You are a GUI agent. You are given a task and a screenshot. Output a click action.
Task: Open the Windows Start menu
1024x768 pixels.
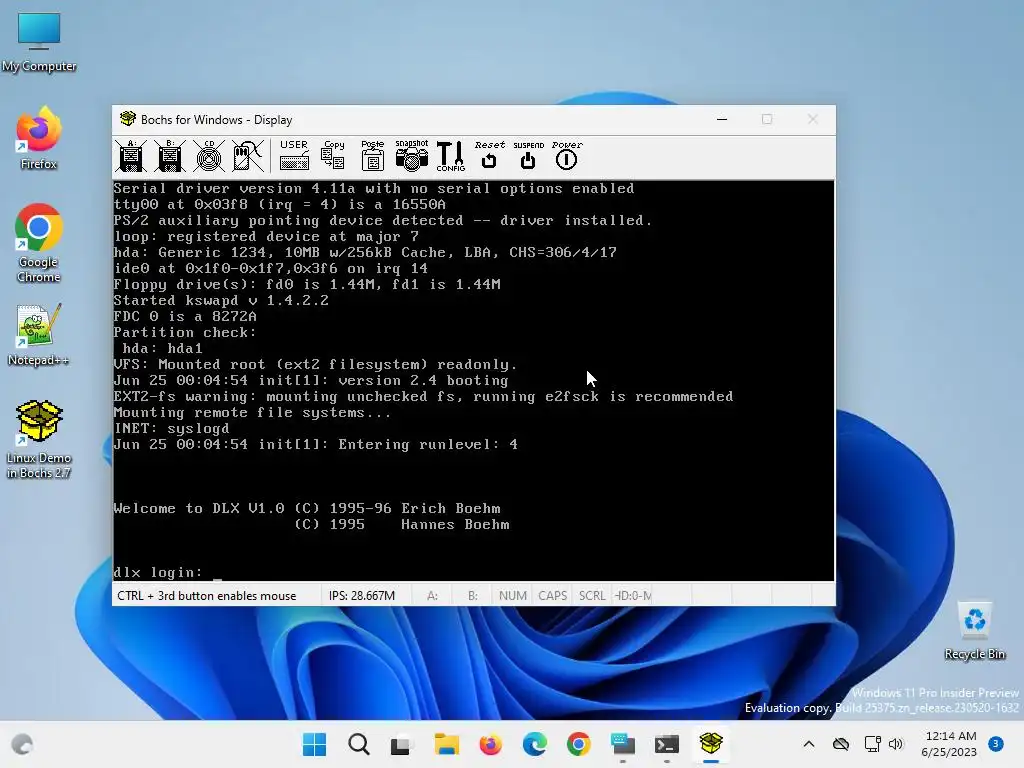coord(314,744)
